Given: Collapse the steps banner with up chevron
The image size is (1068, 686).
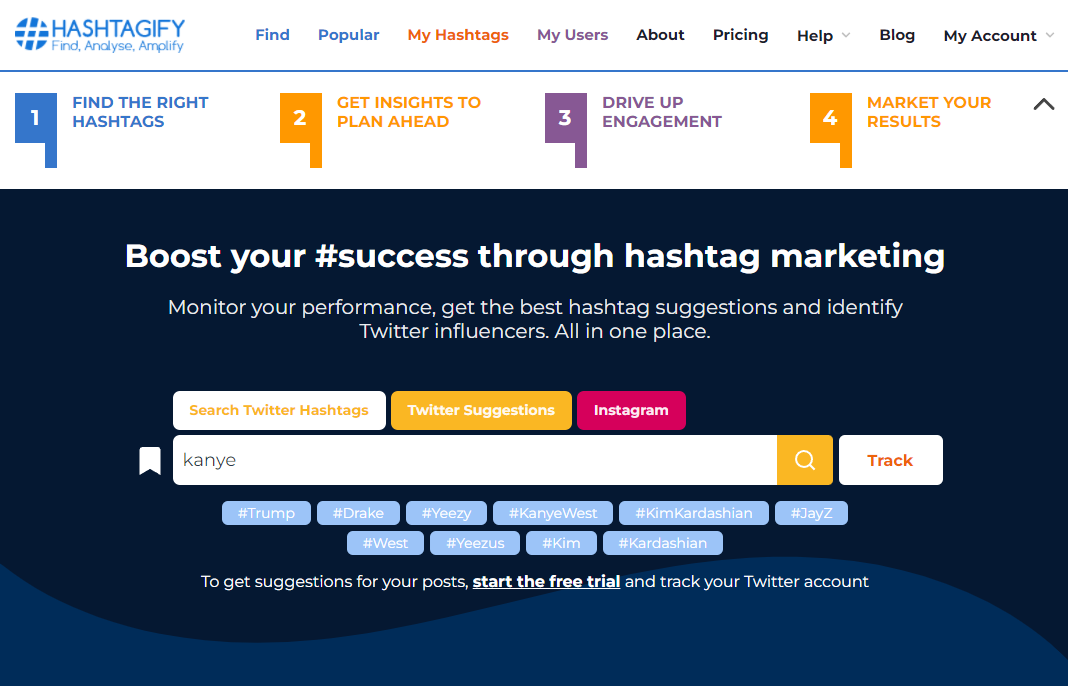Looking at the screenshot, I should pyautogui.click(x=1043, y=104).
